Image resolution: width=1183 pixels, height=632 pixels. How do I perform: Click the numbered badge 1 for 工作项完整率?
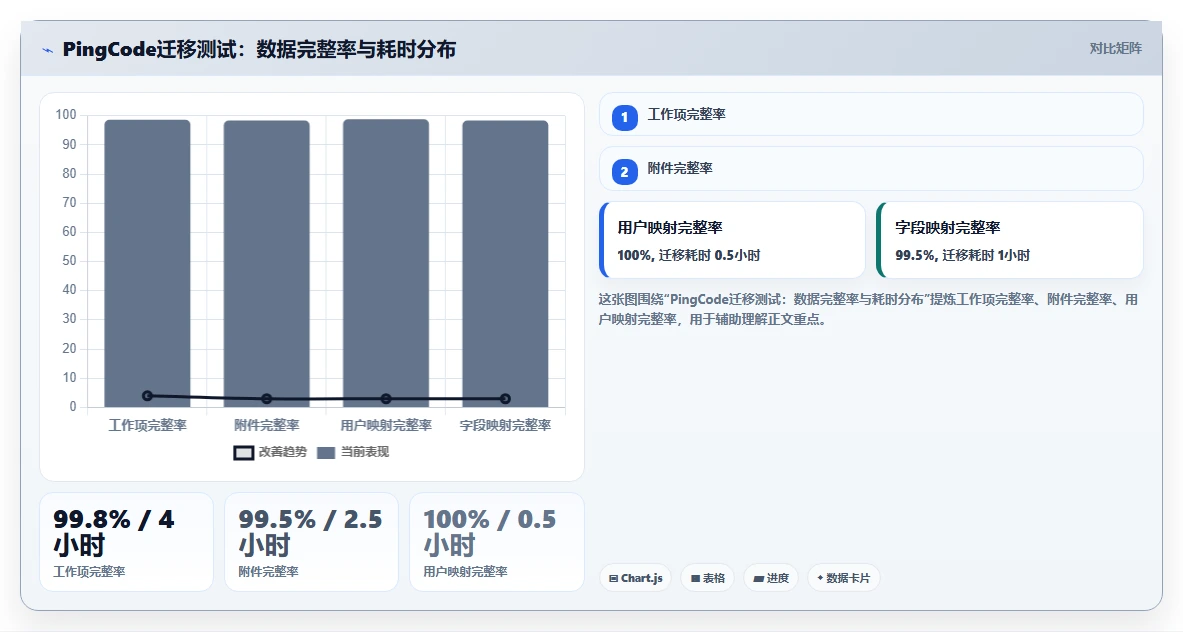point(624,118)
